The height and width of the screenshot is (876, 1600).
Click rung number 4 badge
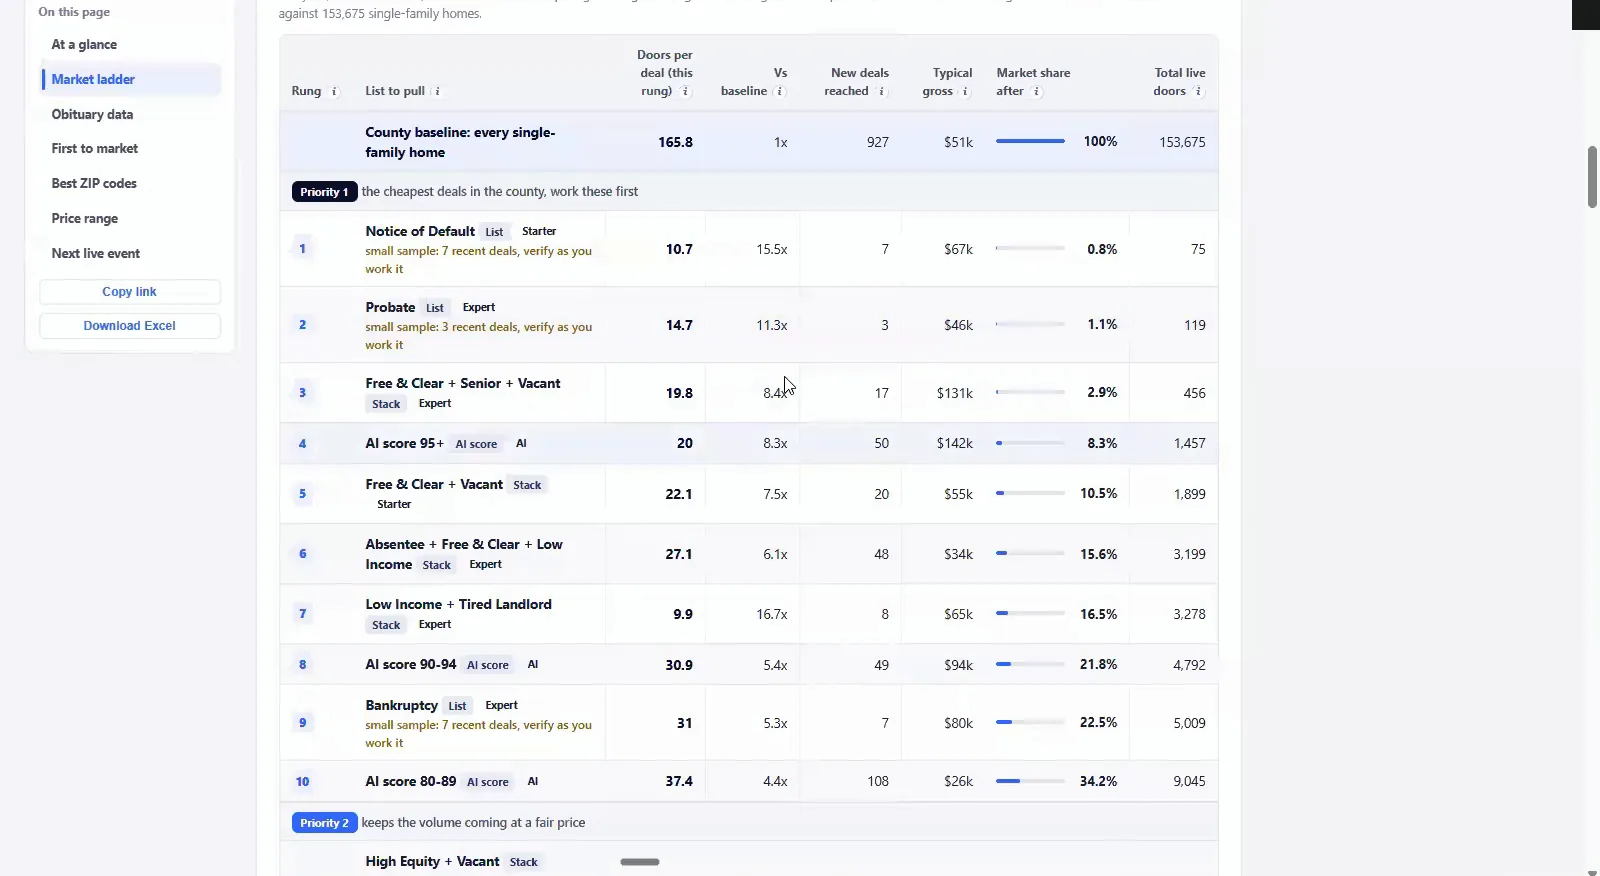pos(302,444)
